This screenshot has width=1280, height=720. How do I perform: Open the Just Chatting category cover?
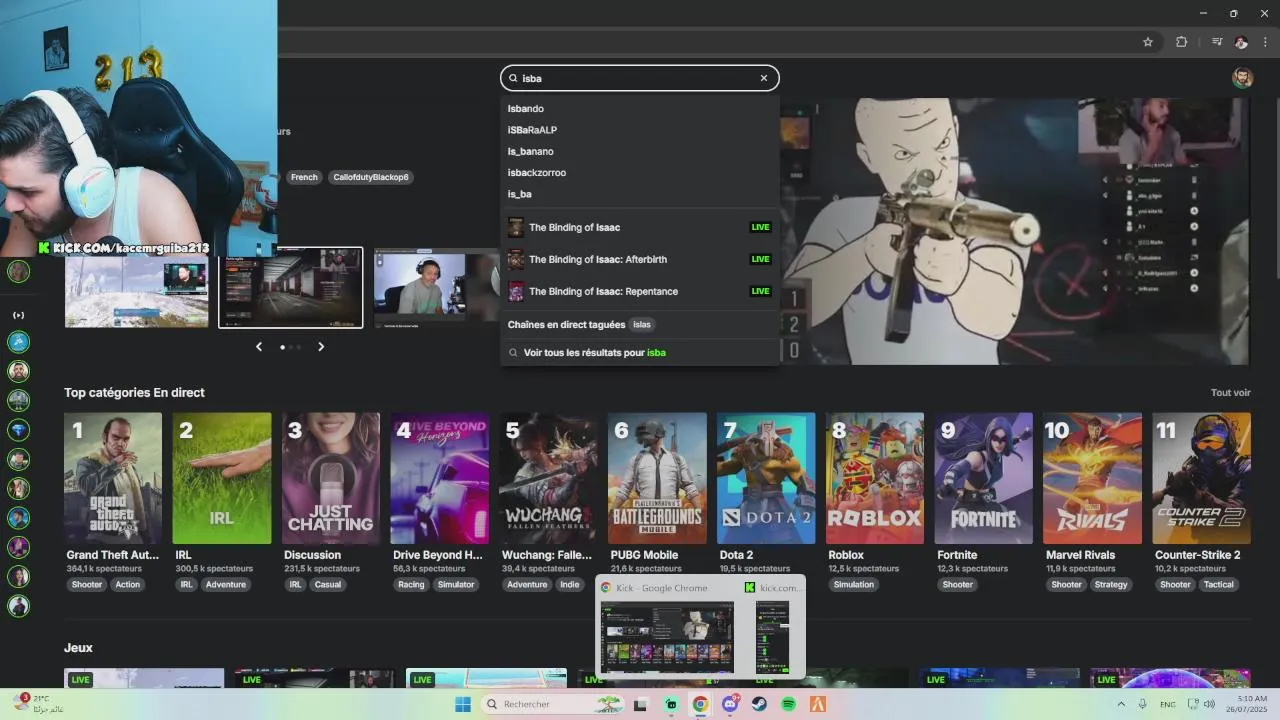(x=331, y=478)
